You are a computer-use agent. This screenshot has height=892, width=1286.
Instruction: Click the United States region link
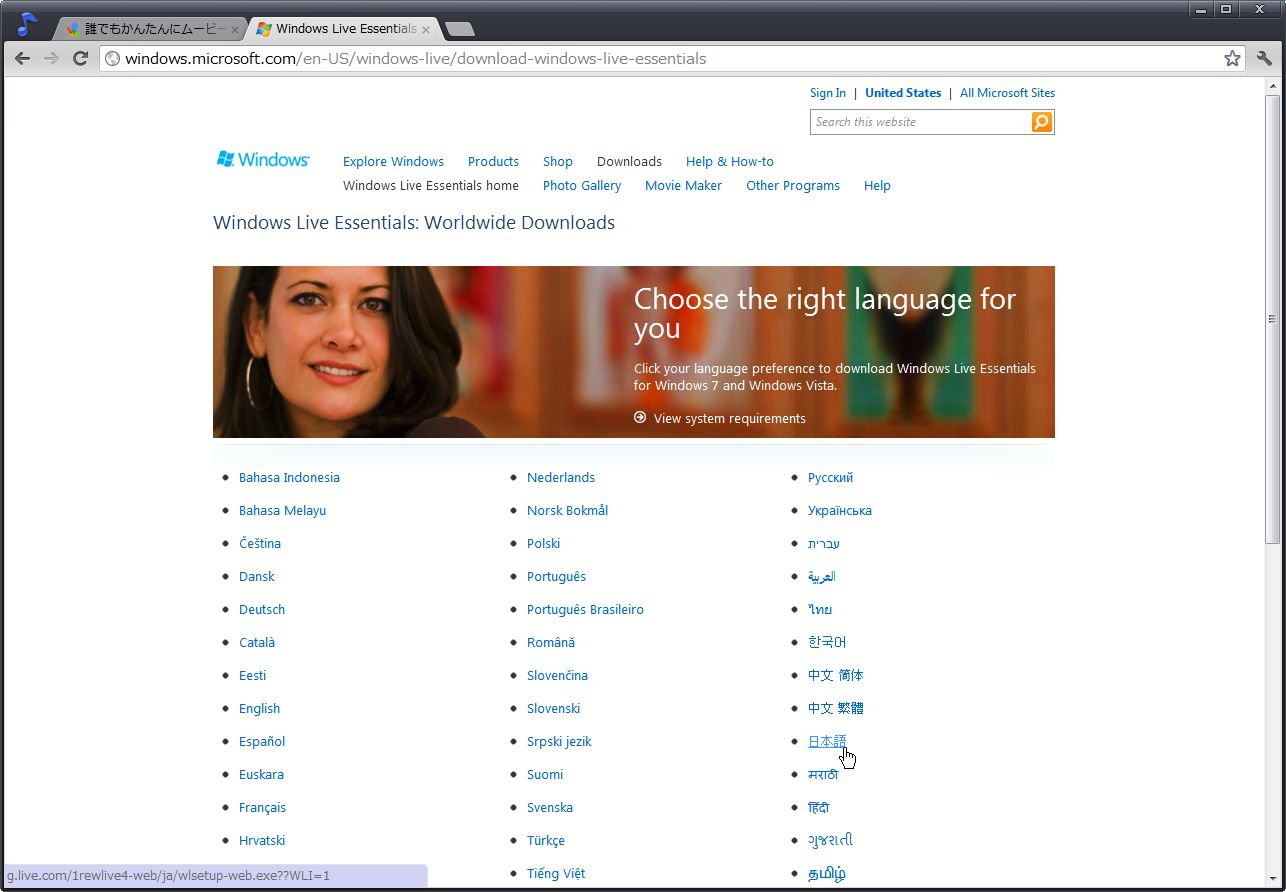(903, 93)
